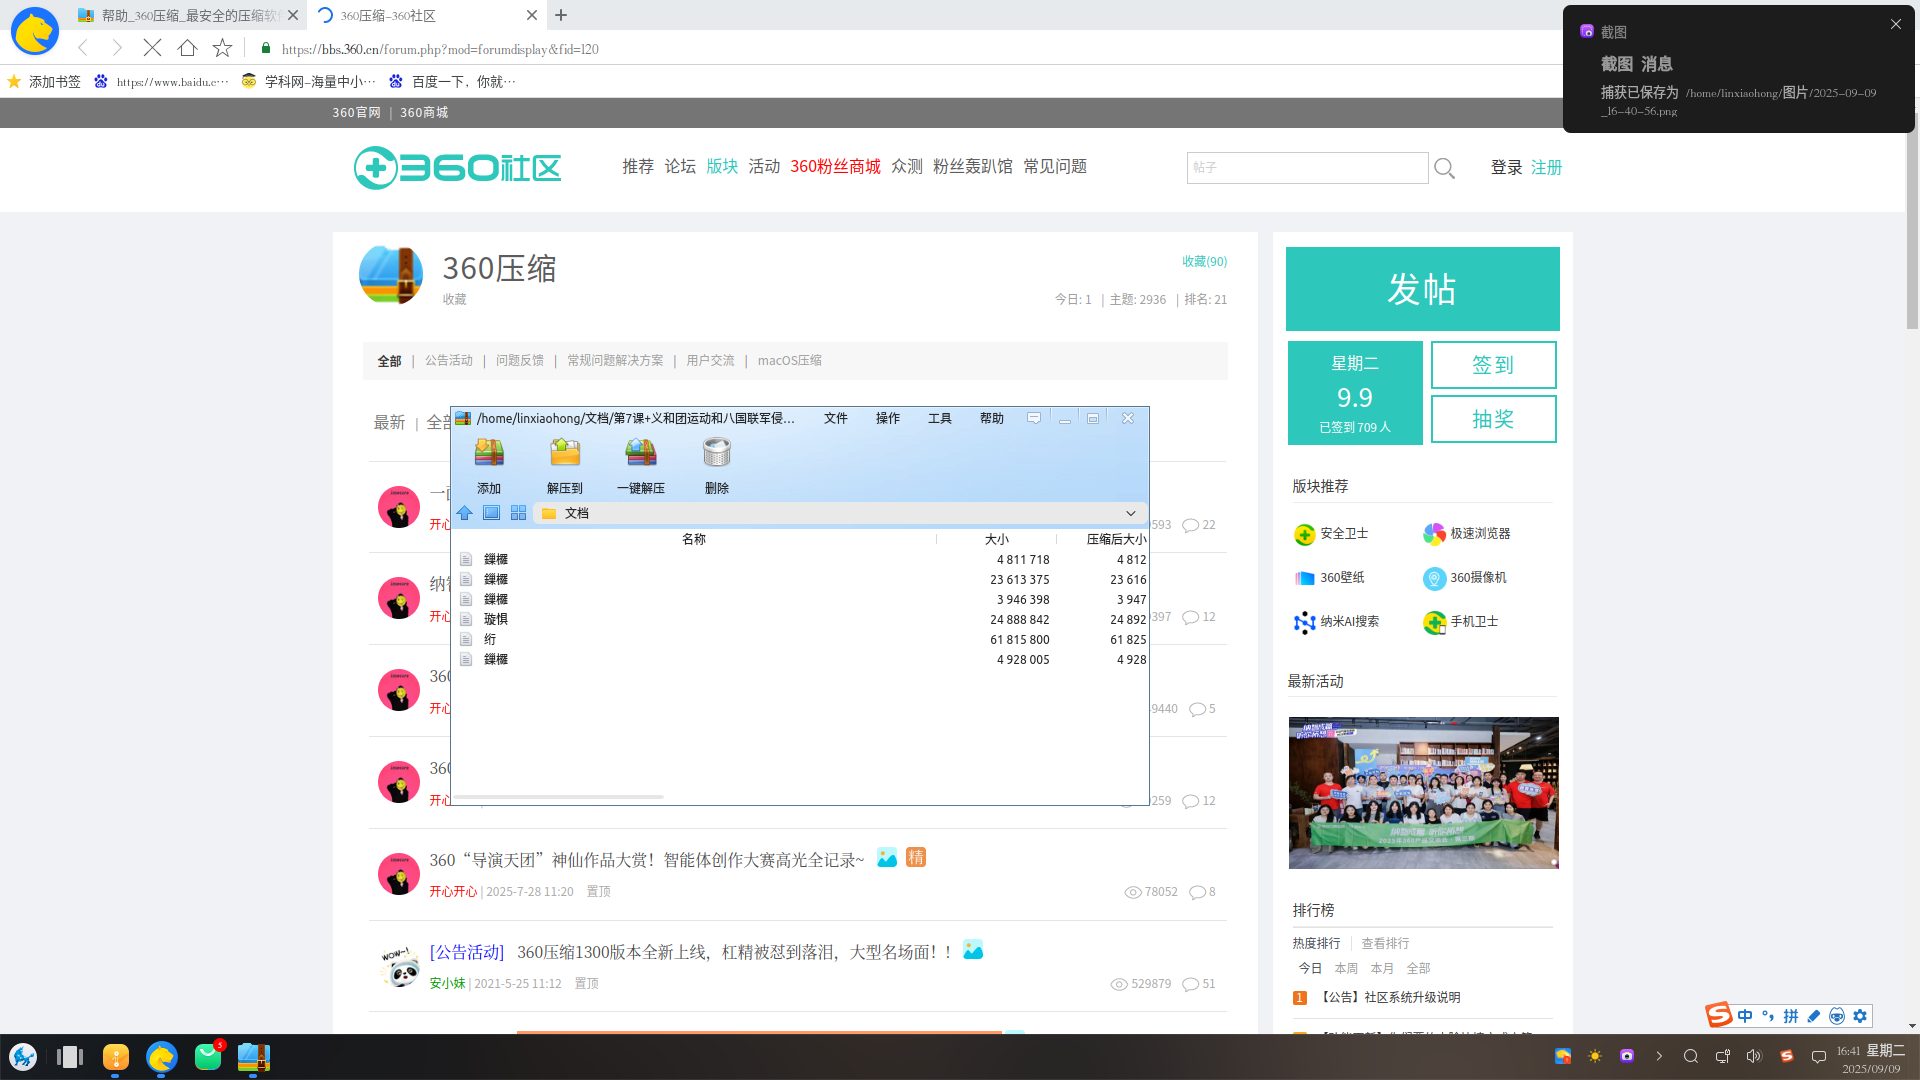Click the 发帖 post button

coord(1423,289)
